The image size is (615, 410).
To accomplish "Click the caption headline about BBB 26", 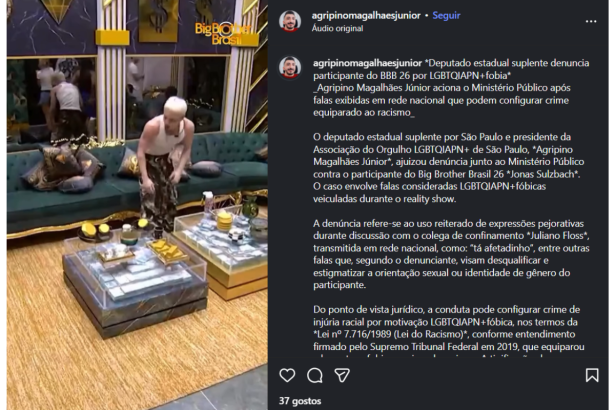I will pos(451,69).
